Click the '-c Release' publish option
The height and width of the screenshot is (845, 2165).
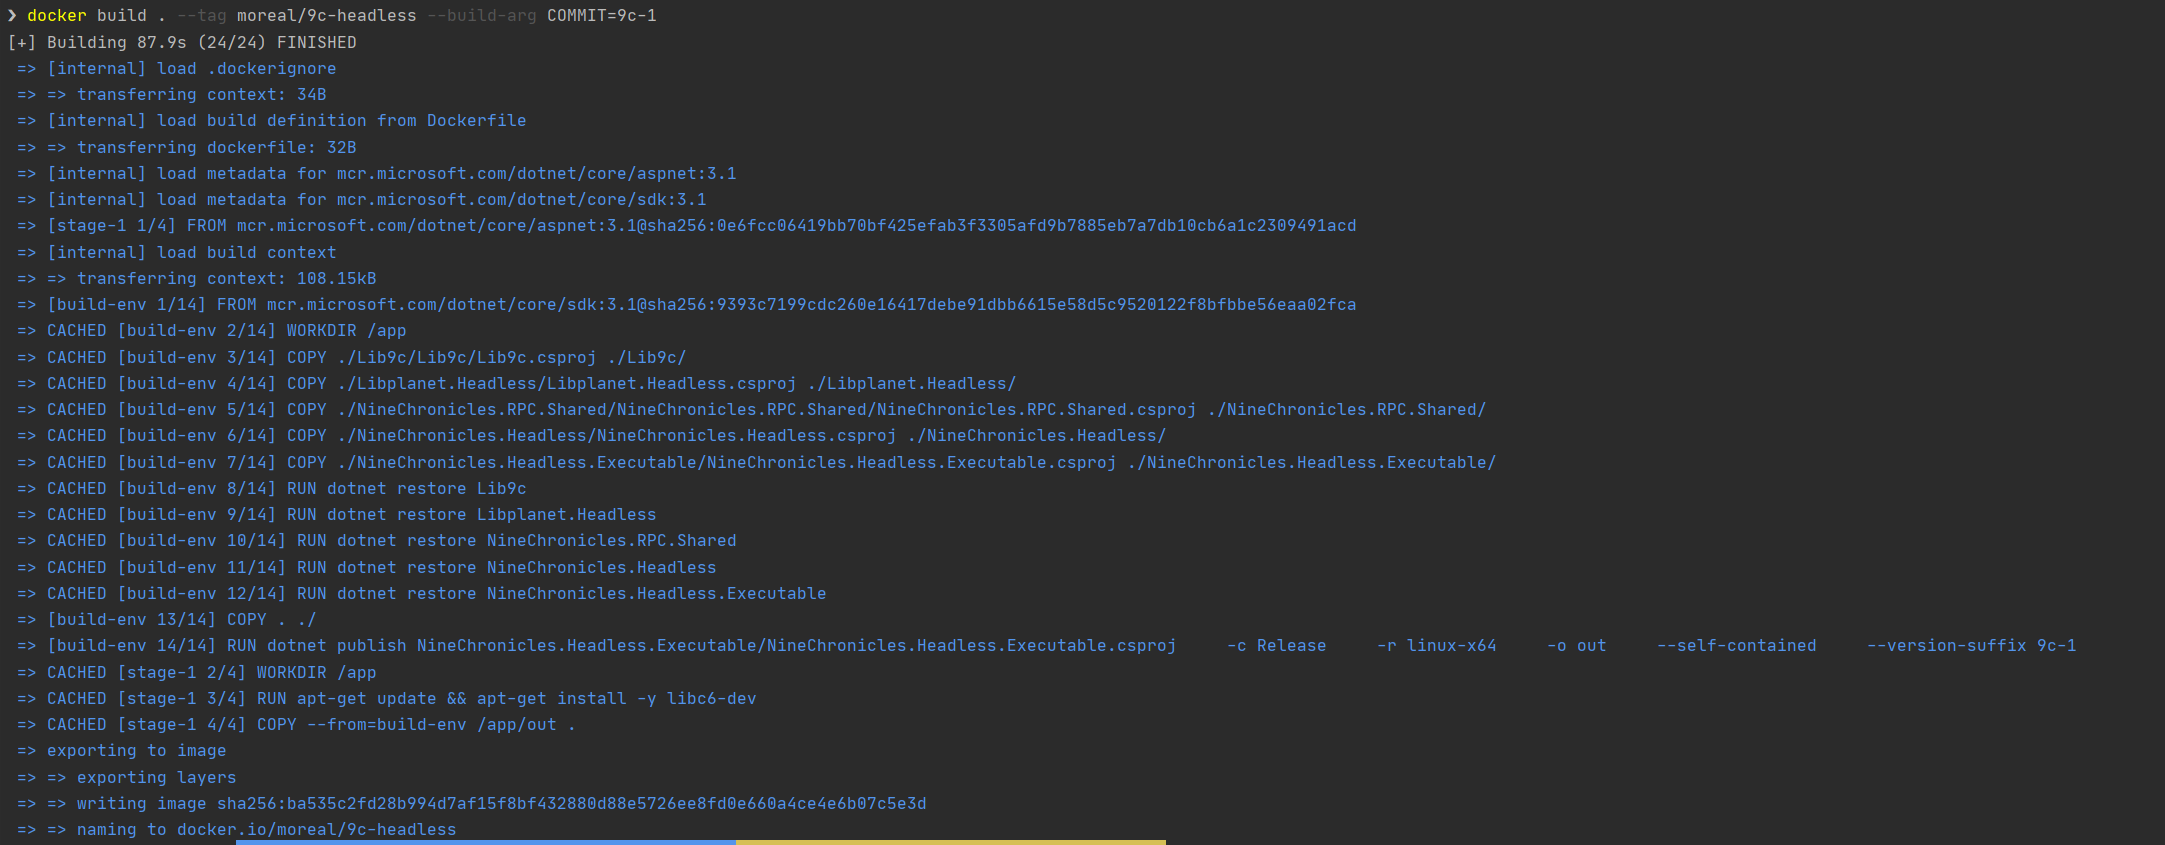pos(1277,645)
